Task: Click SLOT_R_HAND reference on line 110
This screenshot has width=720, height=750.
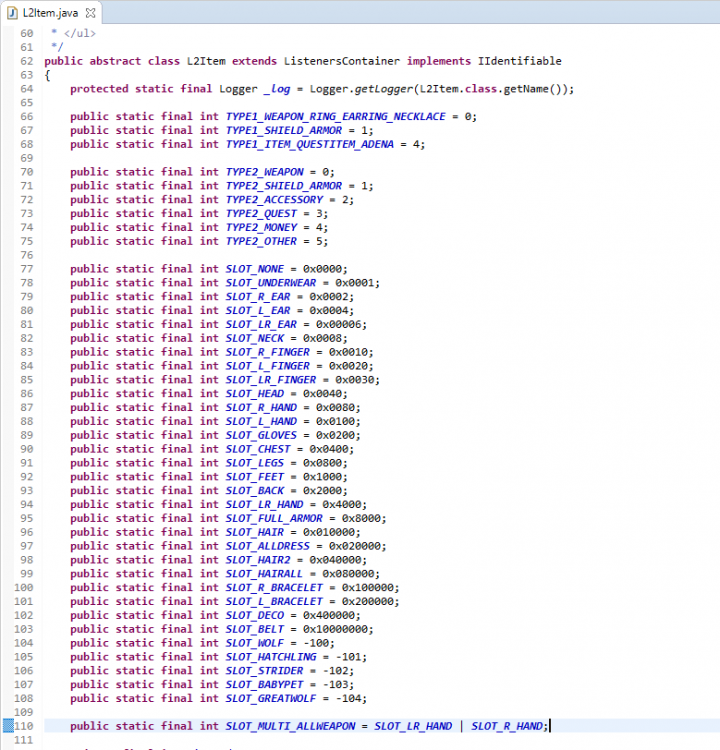Action: tap(508, 726)
